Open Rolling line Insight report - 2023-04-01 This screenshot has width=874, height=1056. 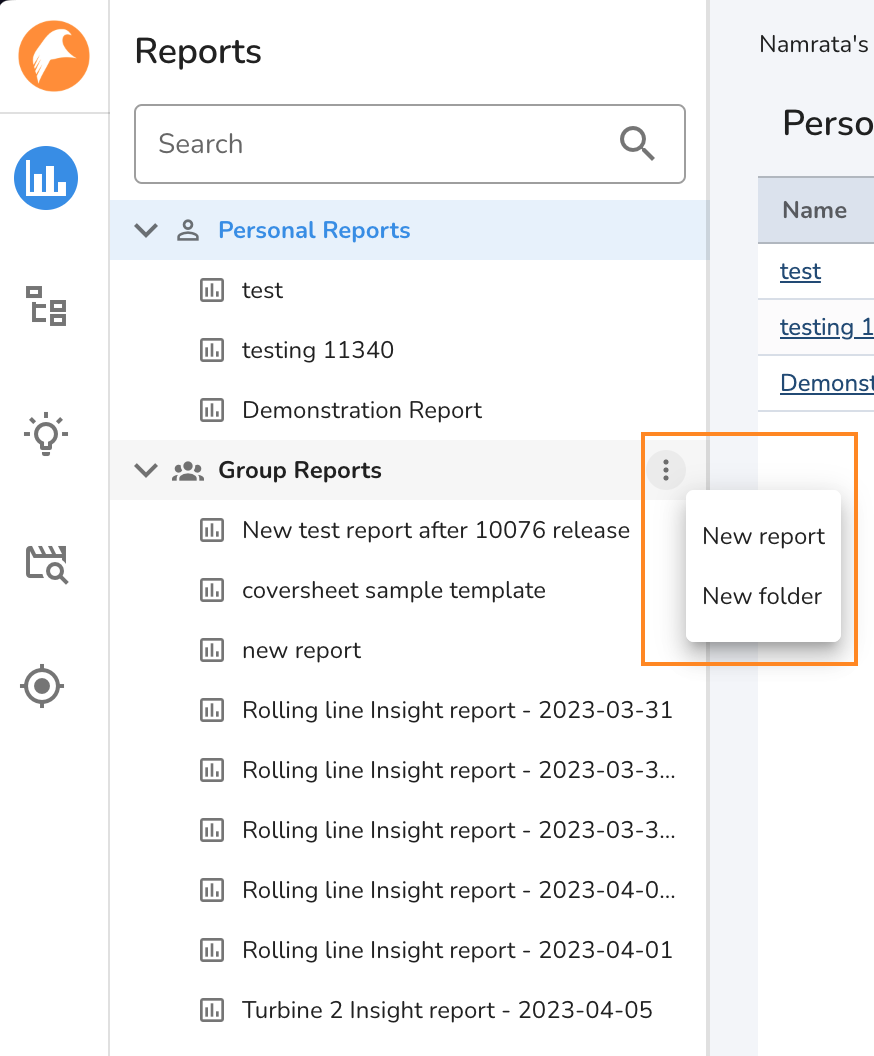point(457,950)
